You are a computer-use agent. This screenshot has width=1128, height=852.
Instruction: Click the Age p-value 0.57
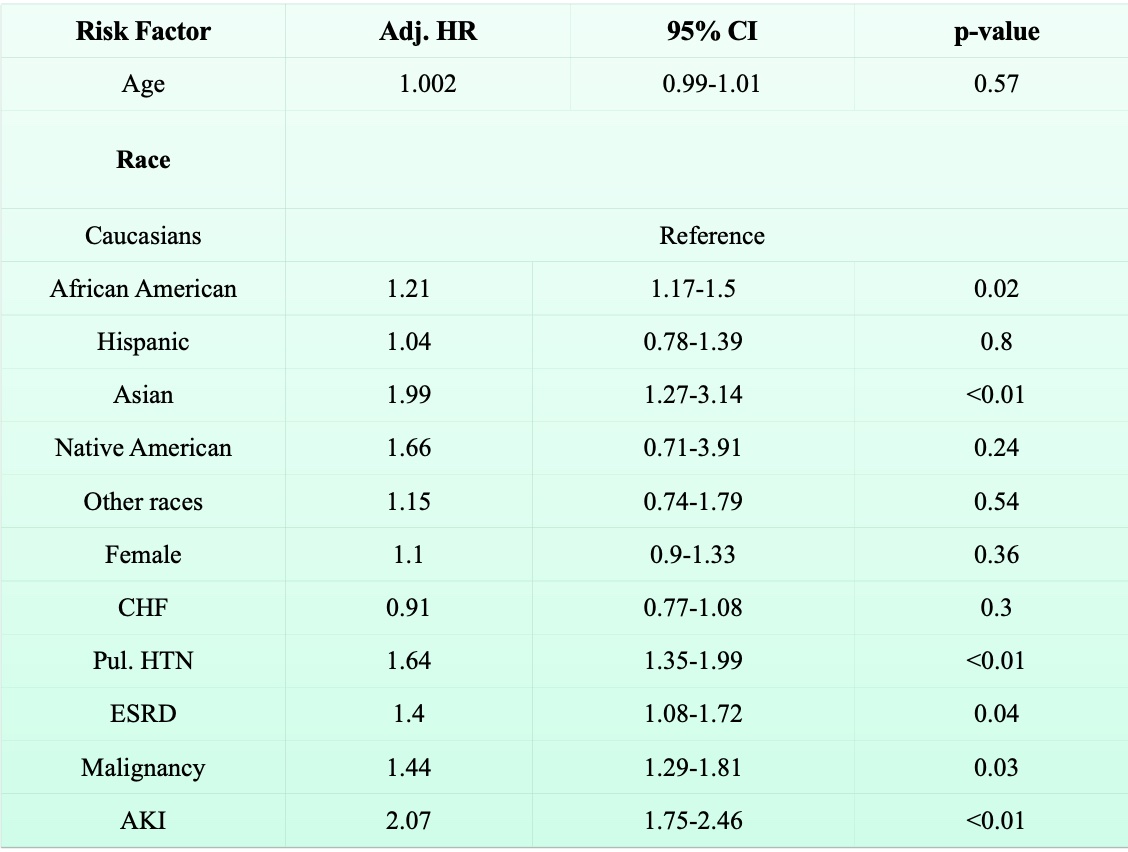pos(996,84)
